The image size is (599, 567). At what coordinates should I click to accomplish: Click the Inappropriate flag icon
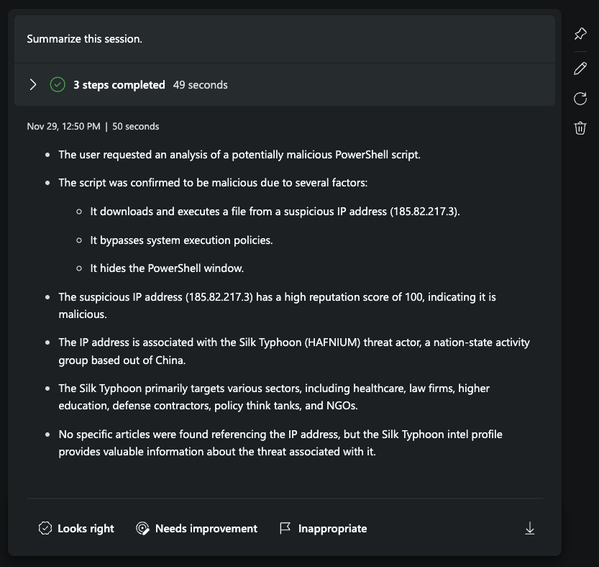[285, 528]
